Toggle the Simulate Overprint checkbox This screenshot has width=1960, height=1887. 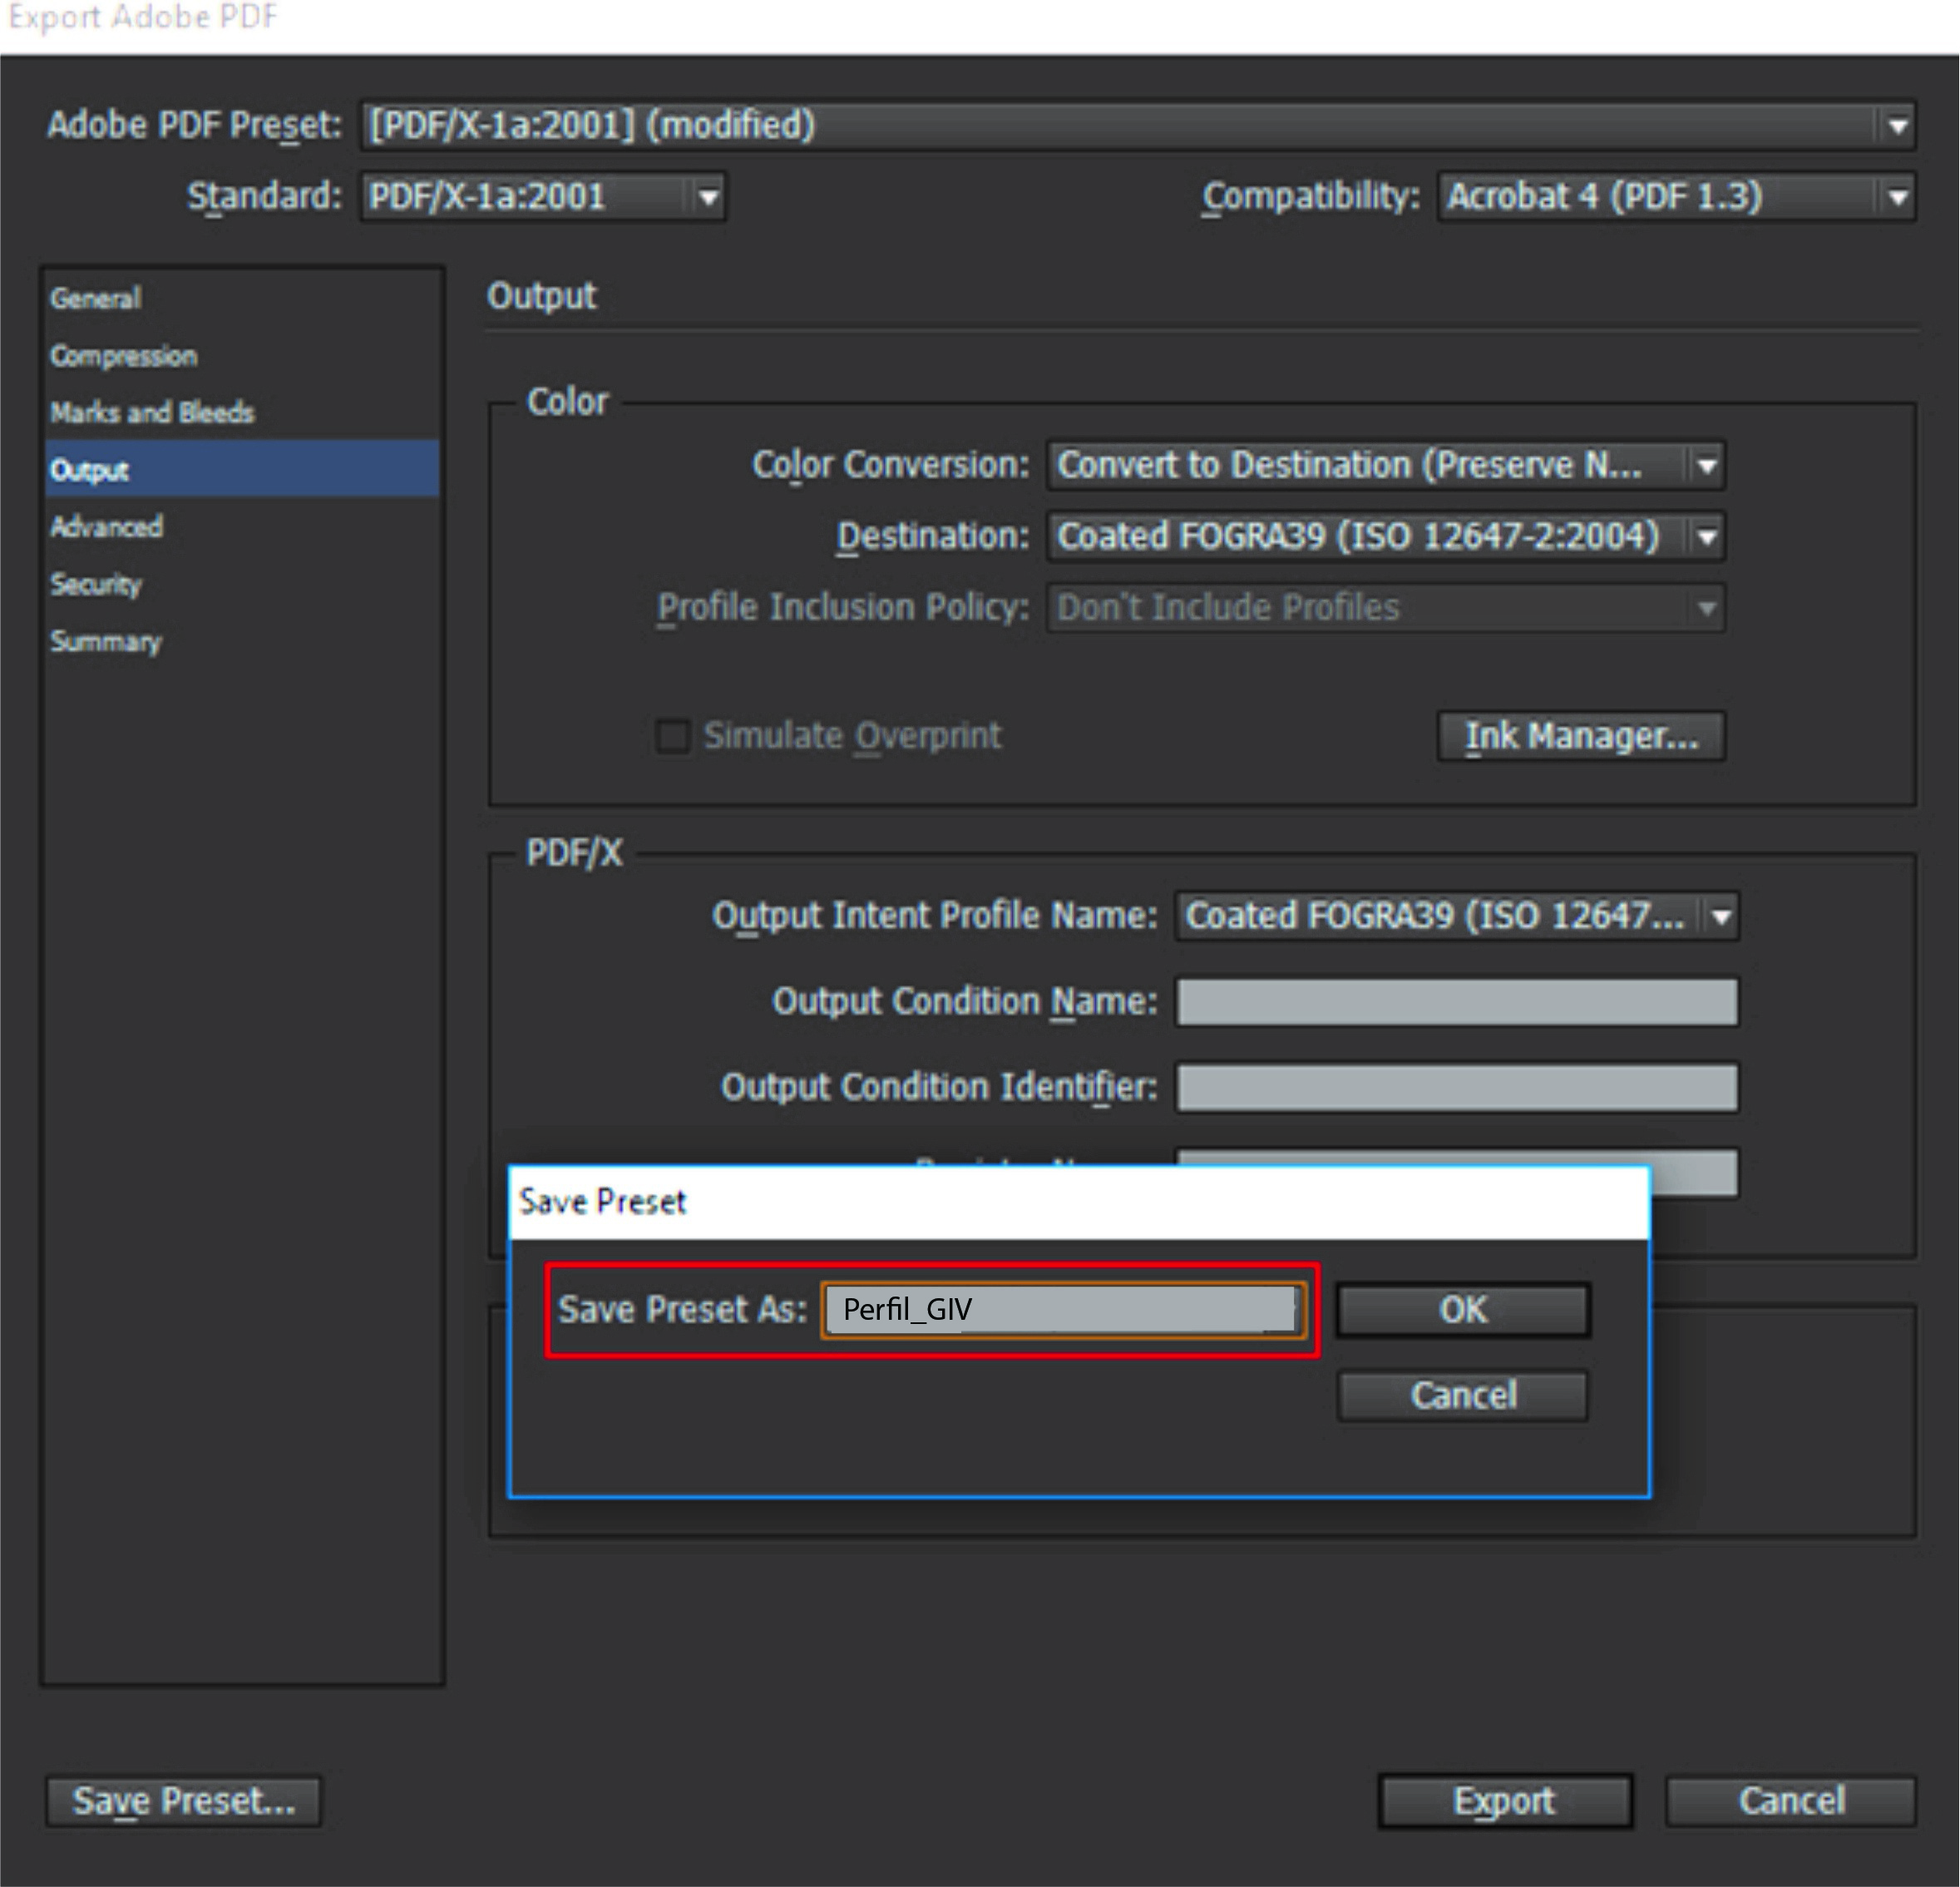point(673,736)
